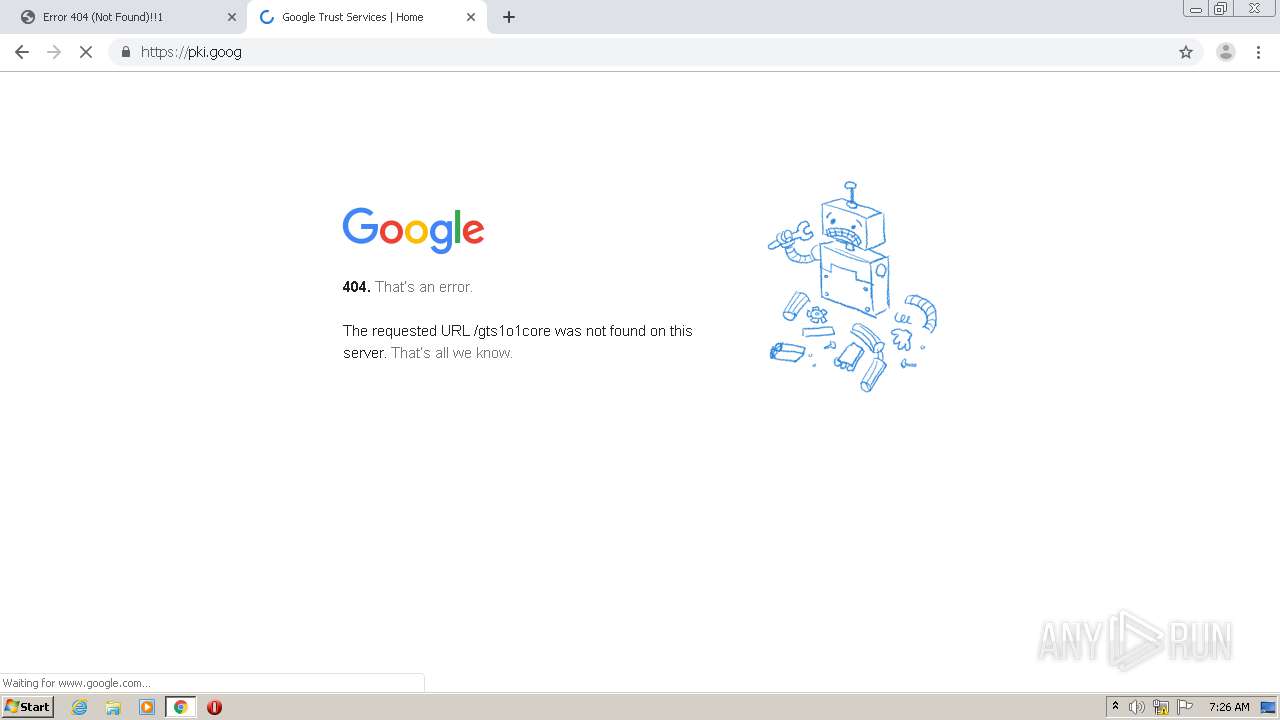
Task: Open the Chrome profile avatar menu
Action: pos(1225,52)
